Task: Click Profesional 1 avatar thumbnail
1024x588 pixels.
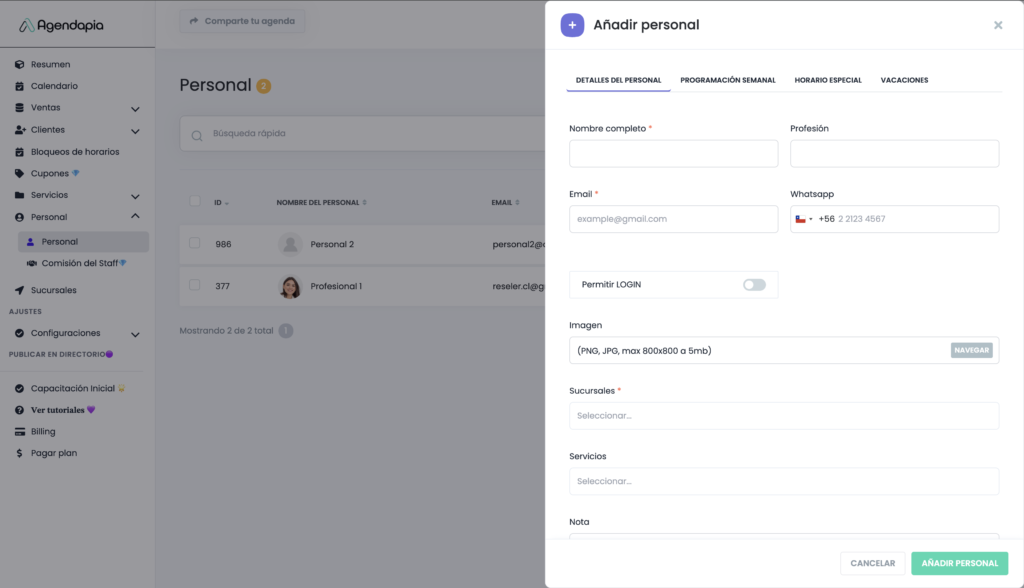Action: pyautogui.click(x=290, y=286)
